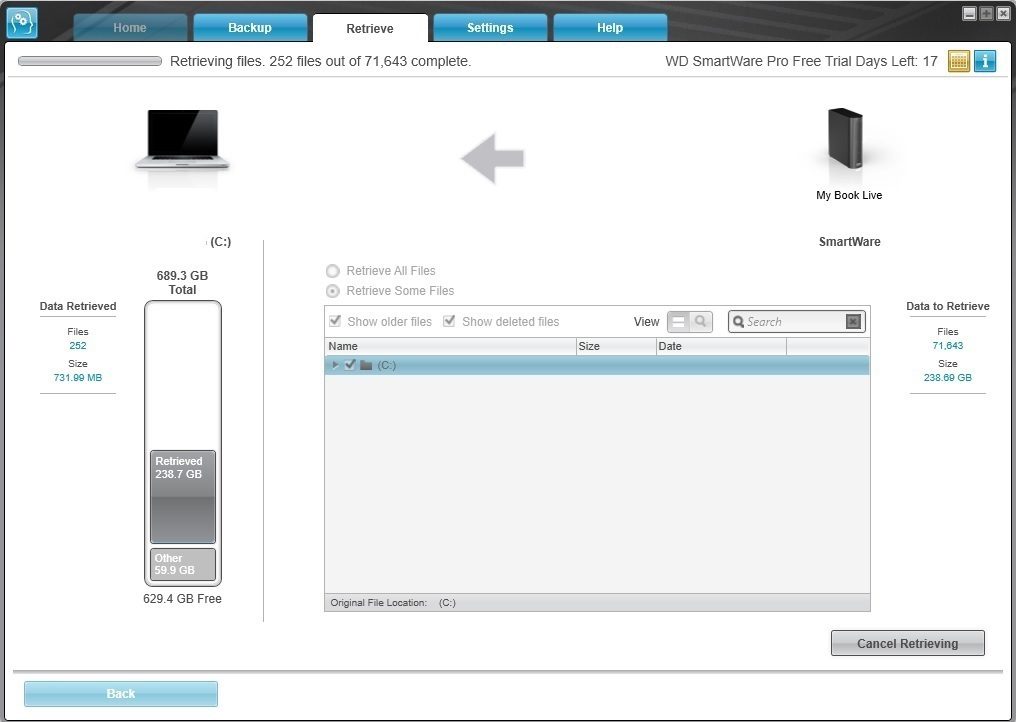Click the blue information icon
This screenshot has height=722, width=1016.
pyautogui.click(x=985, y=61)
